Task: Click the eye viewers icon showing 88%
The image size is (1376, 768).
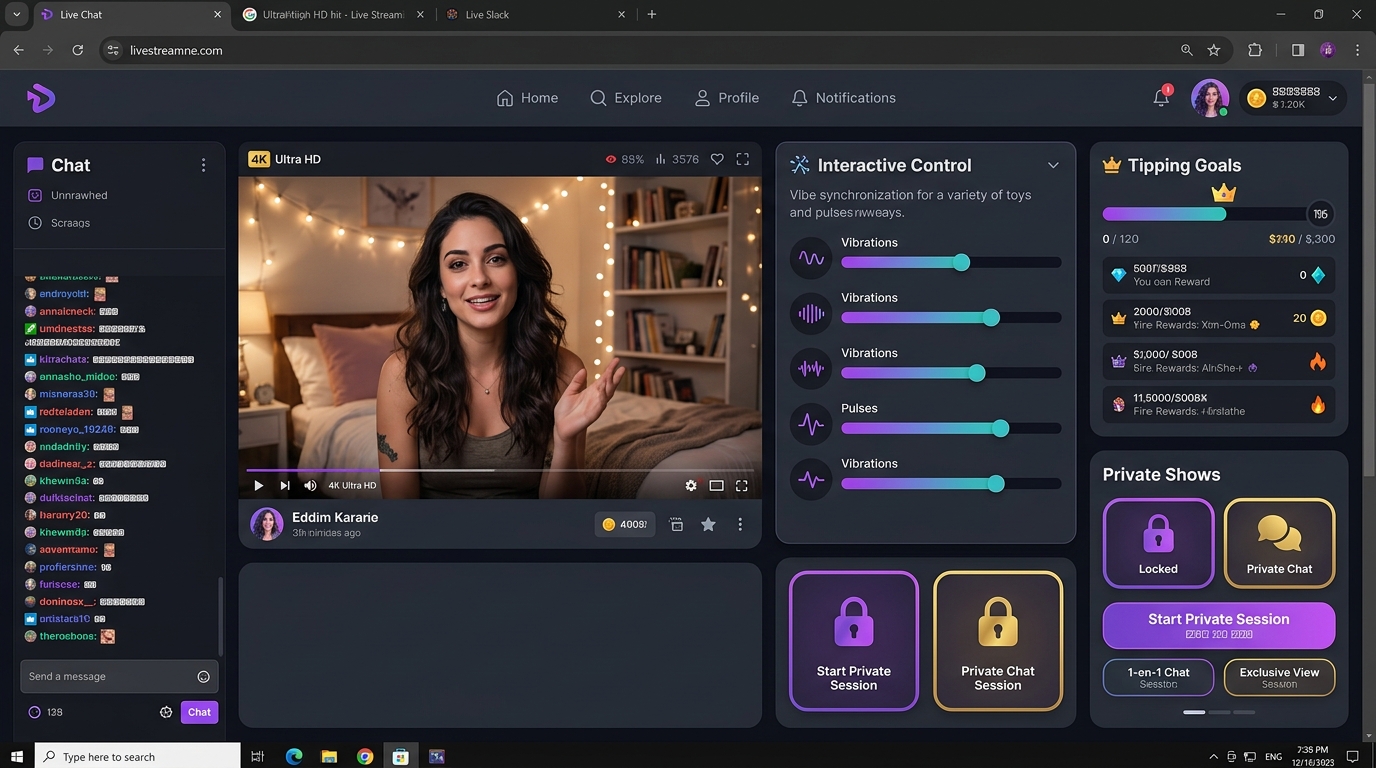Action: [611, 159]
